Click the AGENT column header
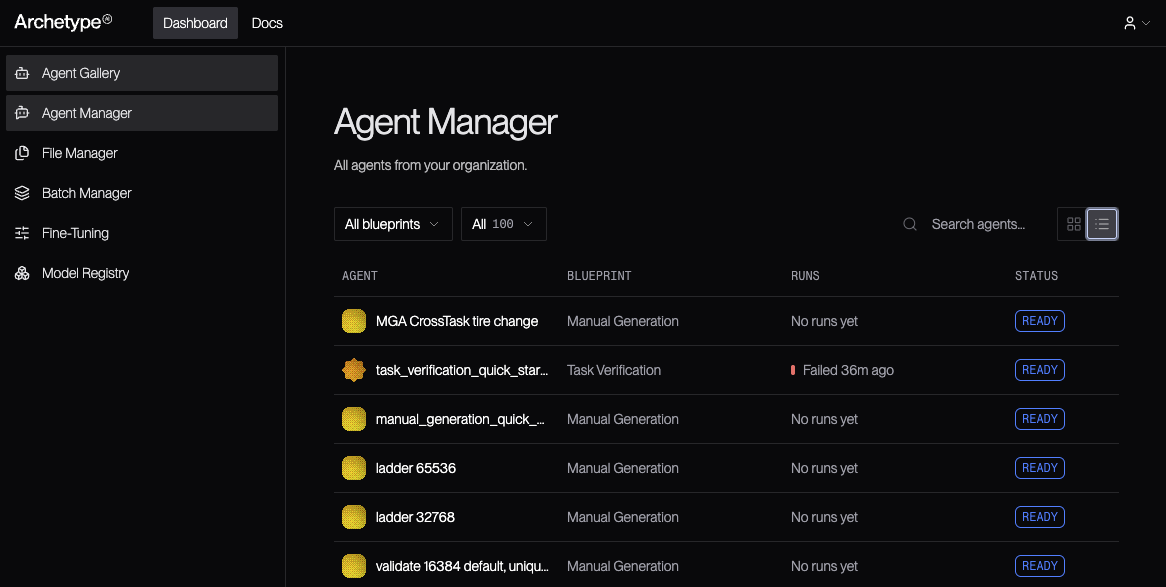Viewport: 1166px width, 587px height. click(360, 275)
